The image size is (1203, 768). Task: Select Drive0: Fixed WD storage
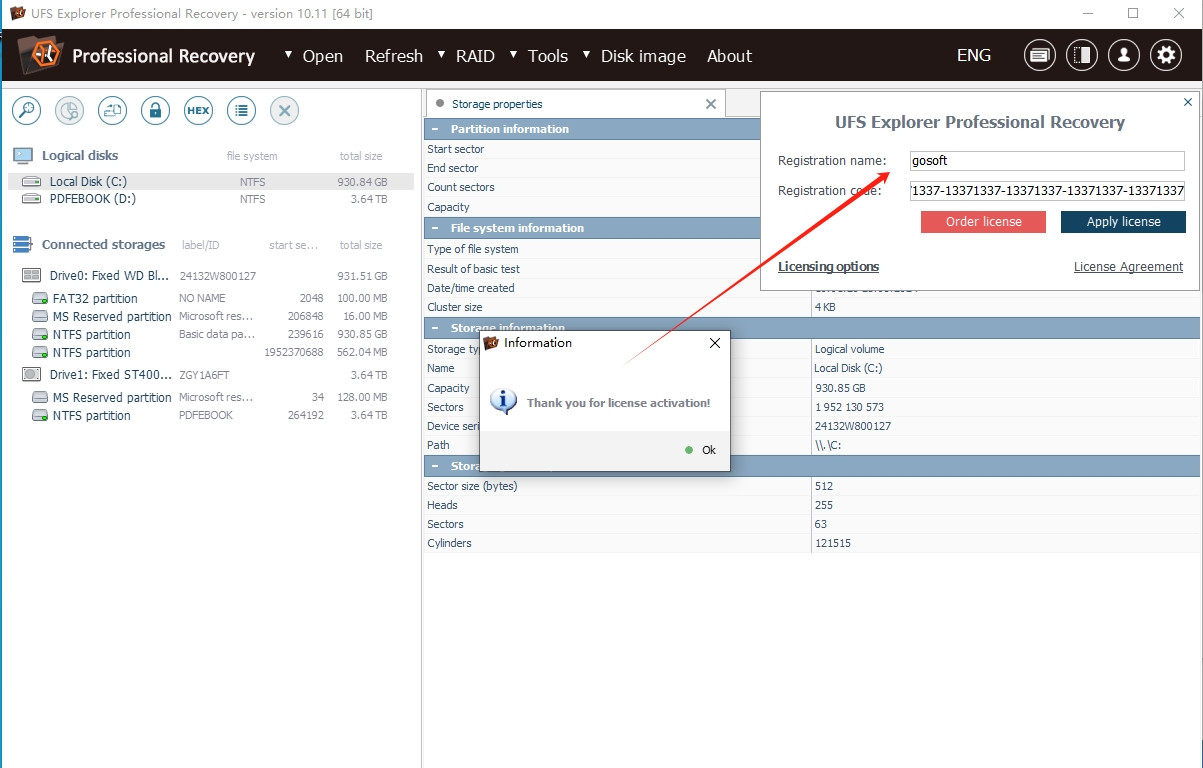211,276
